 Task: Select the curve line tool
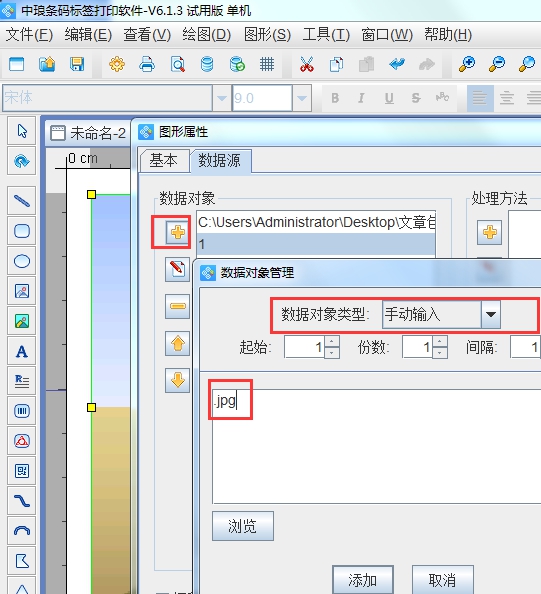(x=22, y=501)
